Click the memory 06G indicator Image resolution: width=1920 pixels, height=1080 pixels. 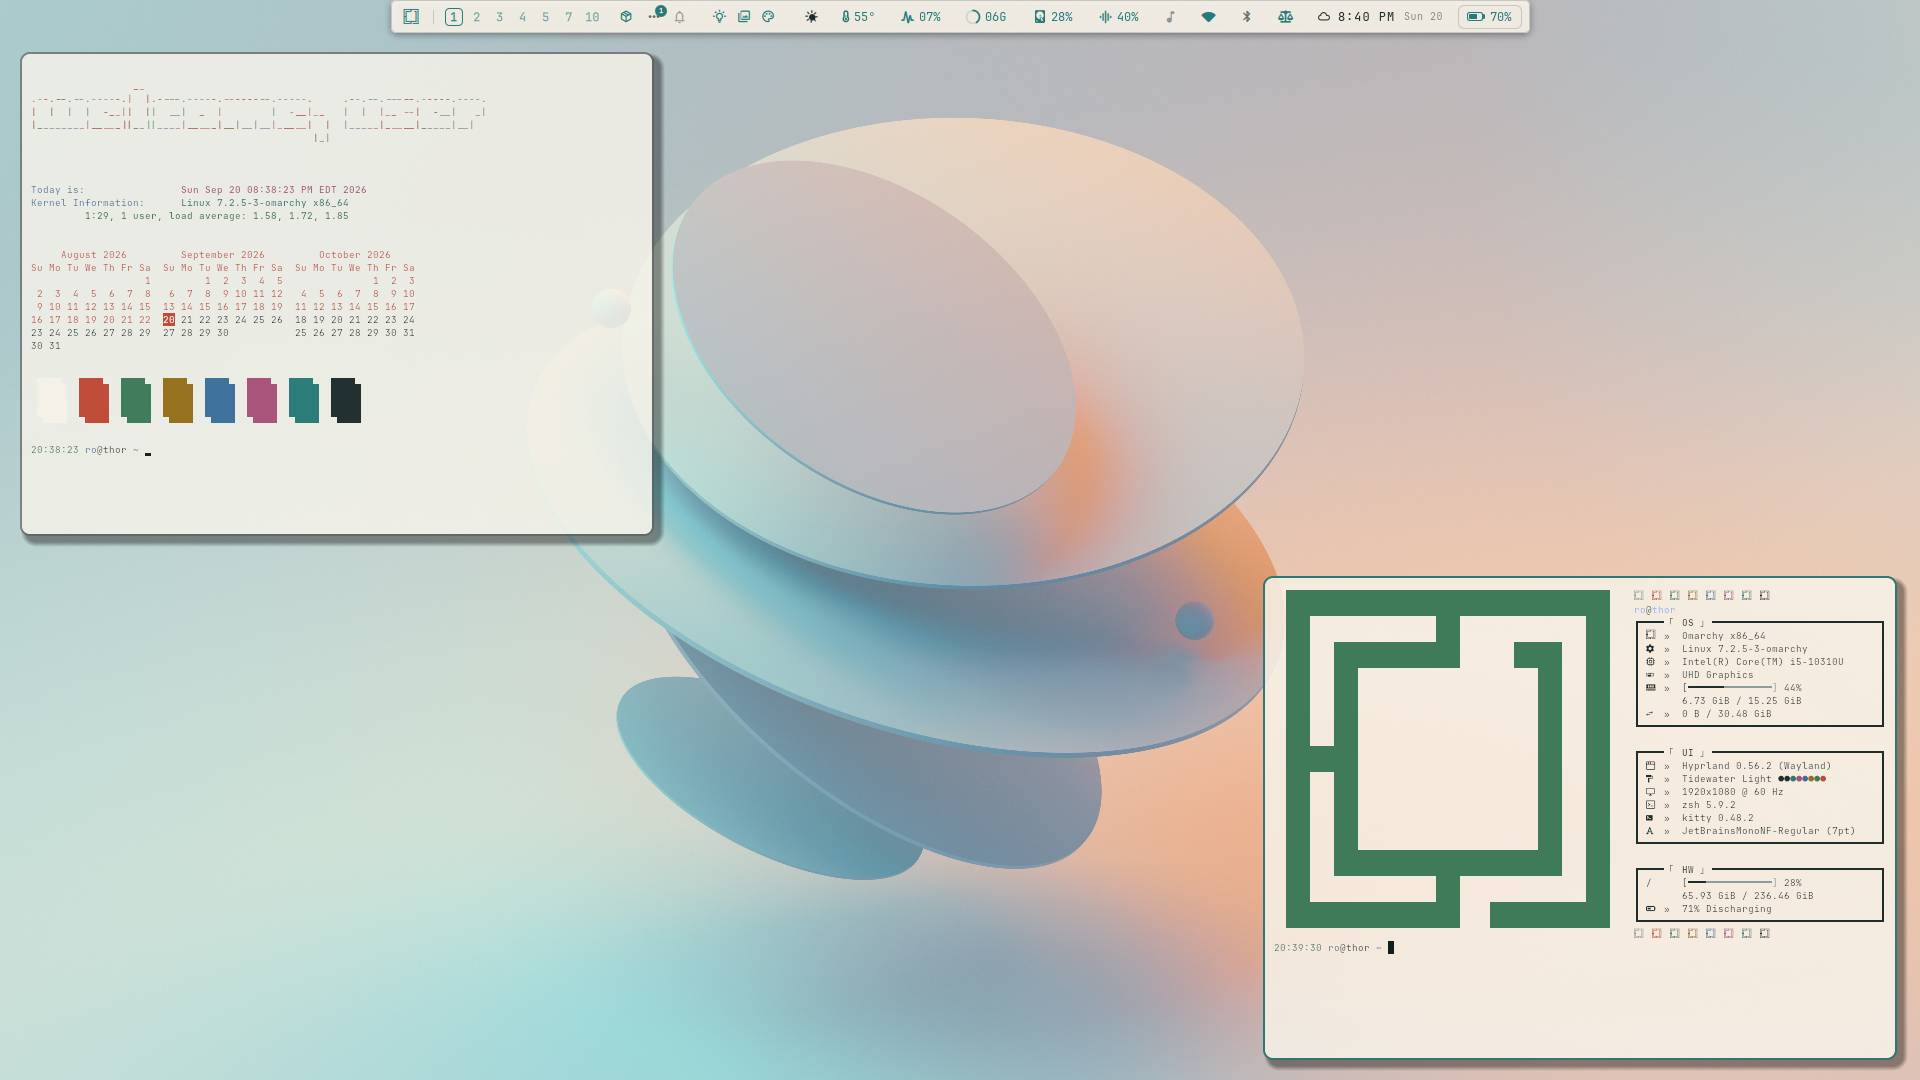tap(986, 17)
